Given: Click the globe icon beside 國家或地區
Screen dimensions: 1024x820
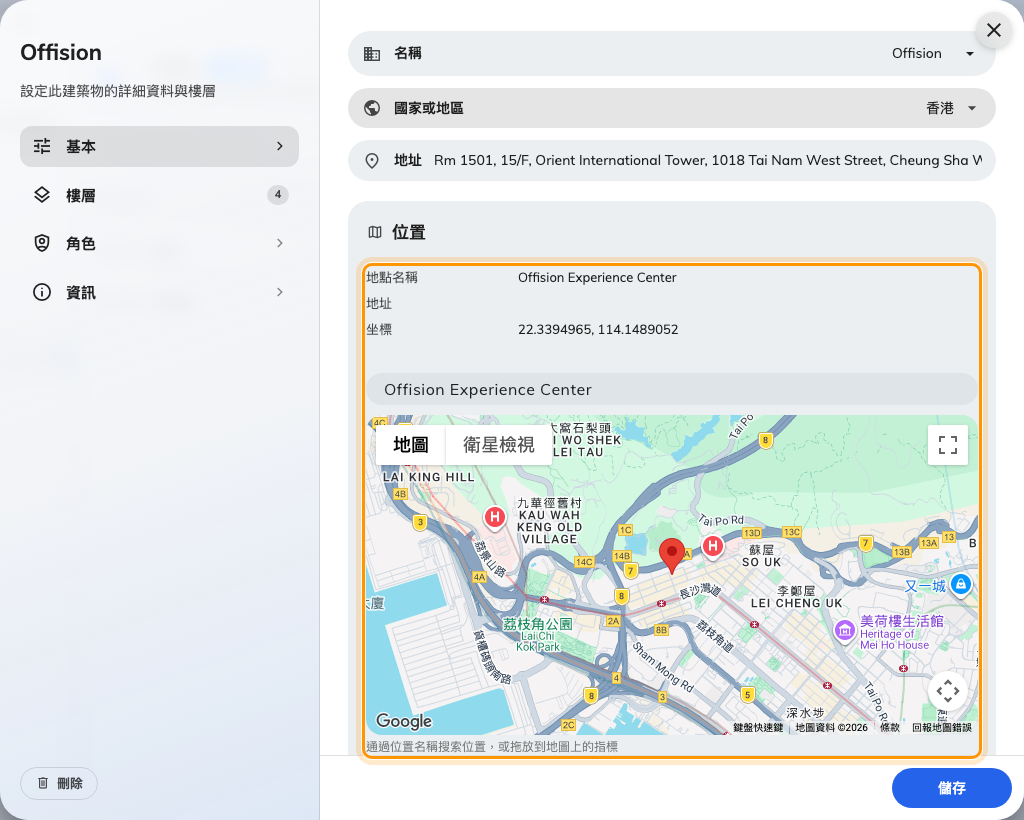Looking at the screenshot, I should click(x=372, y=108).
